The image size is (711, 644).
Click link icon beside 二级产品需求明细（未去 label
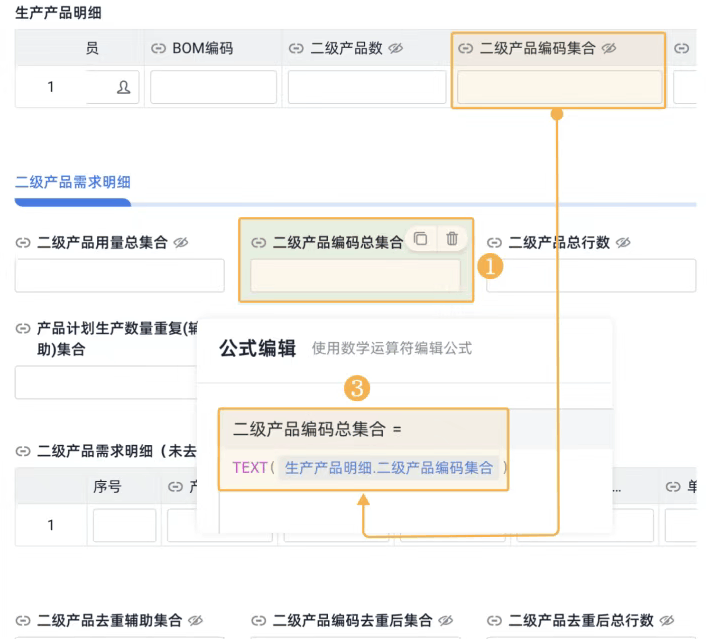click(23, 451)
